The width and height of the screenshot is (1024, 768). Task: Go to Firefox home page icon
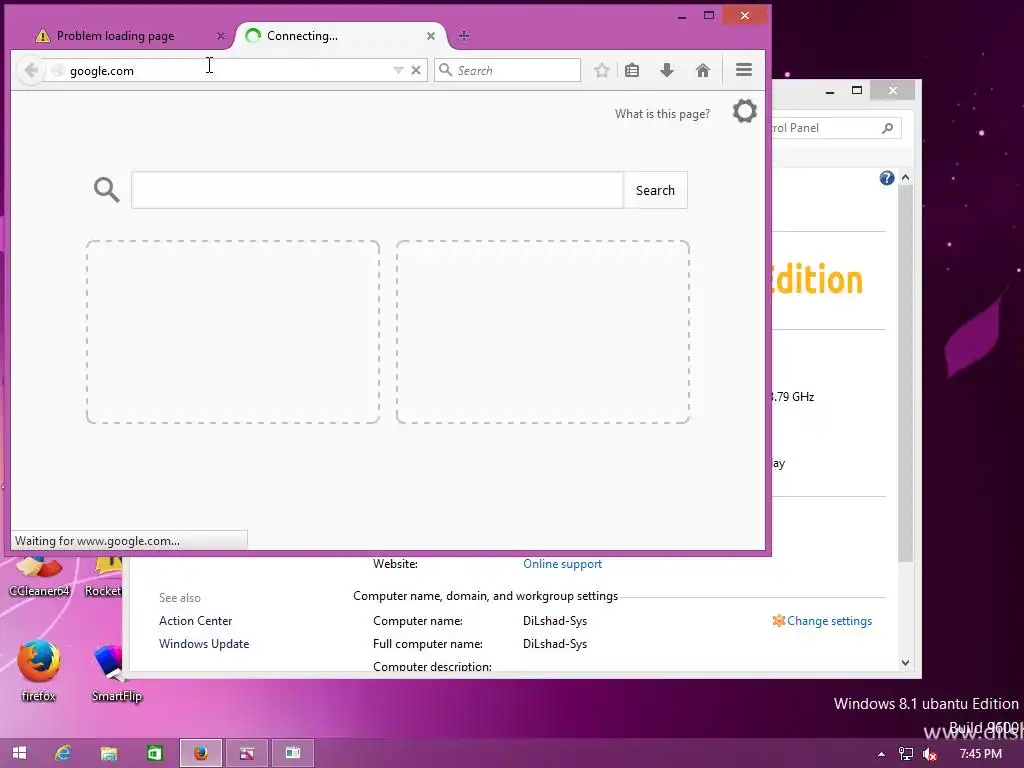click(703, 71)
